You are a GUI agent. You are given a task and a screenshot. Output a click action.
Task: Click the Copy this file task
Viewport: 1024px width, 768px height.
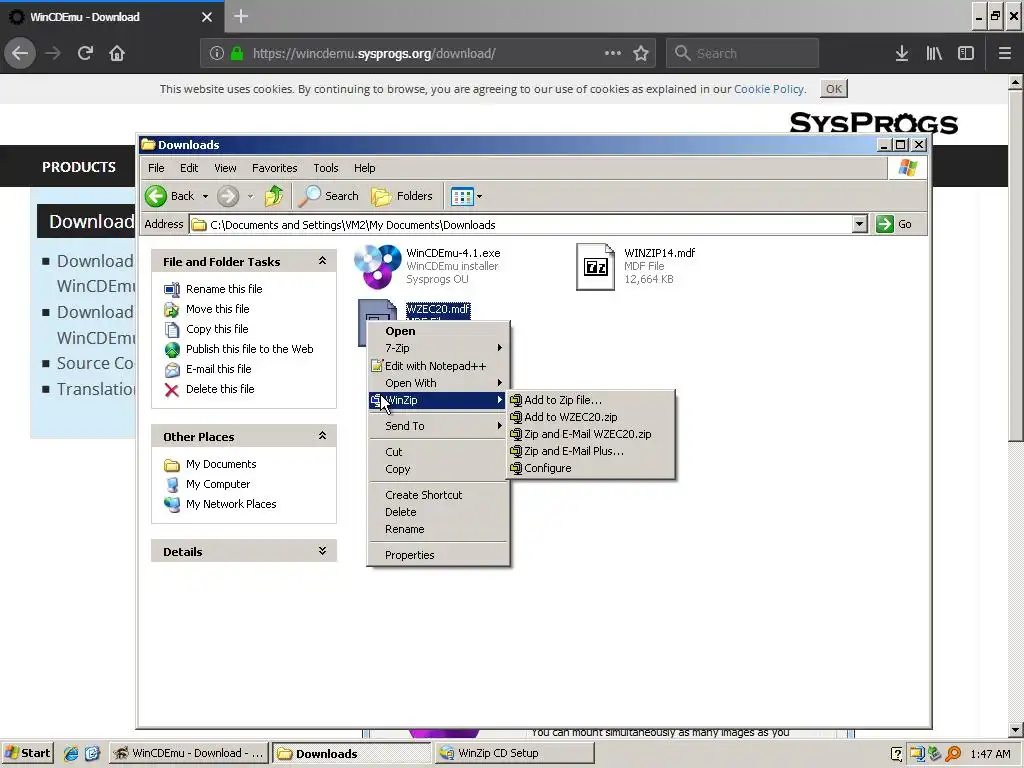(217, 329)
